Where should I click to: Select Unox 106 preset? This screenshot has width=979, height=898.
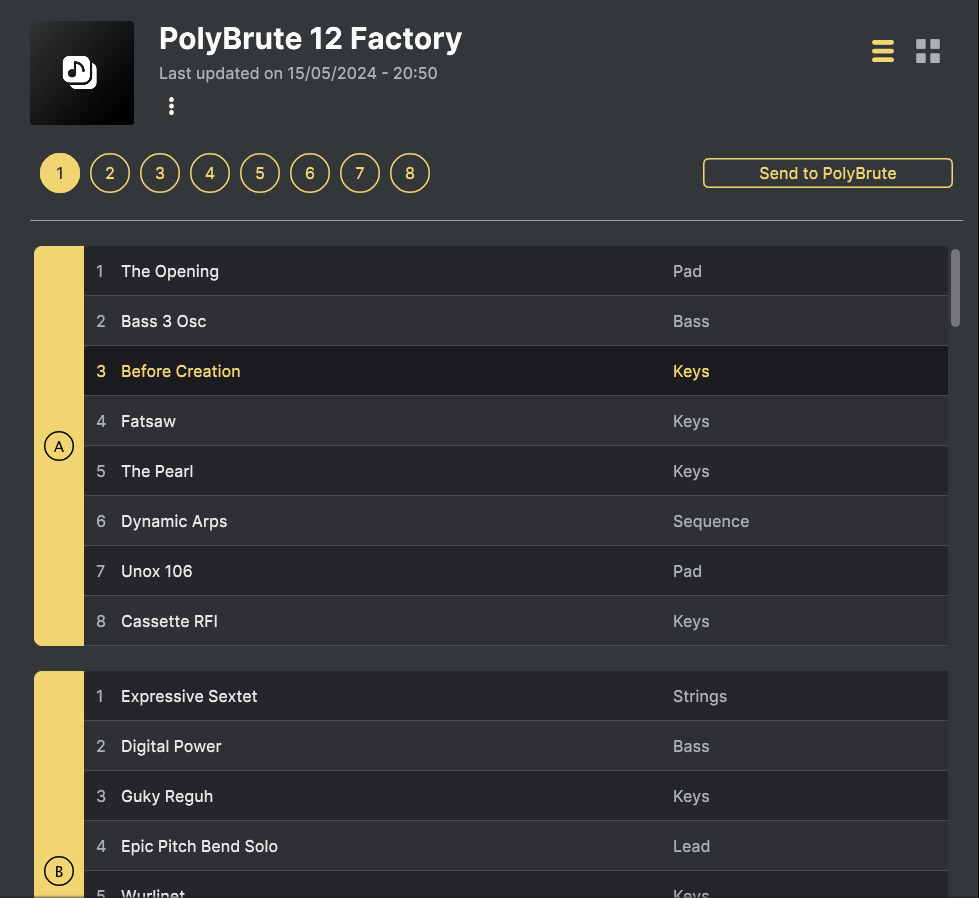[x=516, y=571]
